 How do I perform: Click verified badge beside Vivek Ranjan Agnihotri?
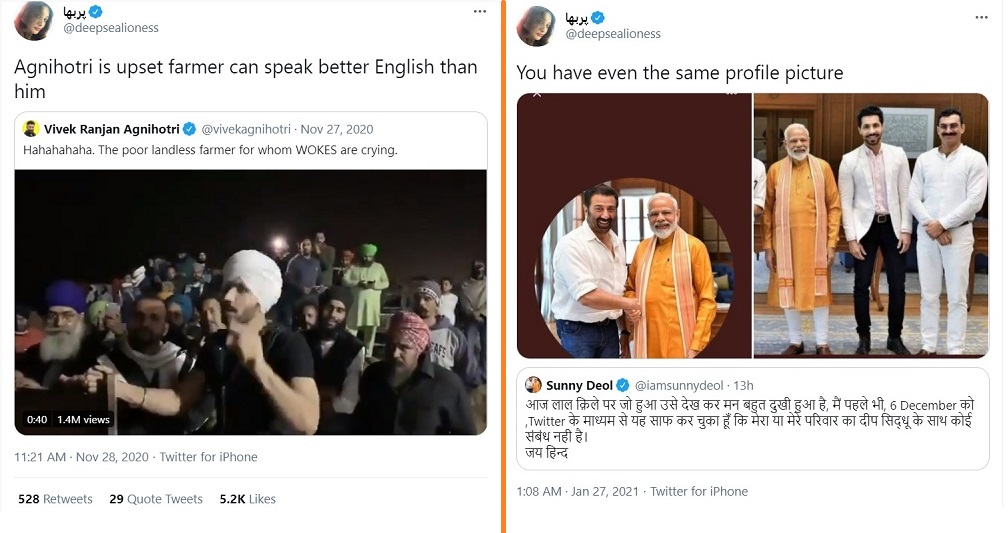pos(190,129)
